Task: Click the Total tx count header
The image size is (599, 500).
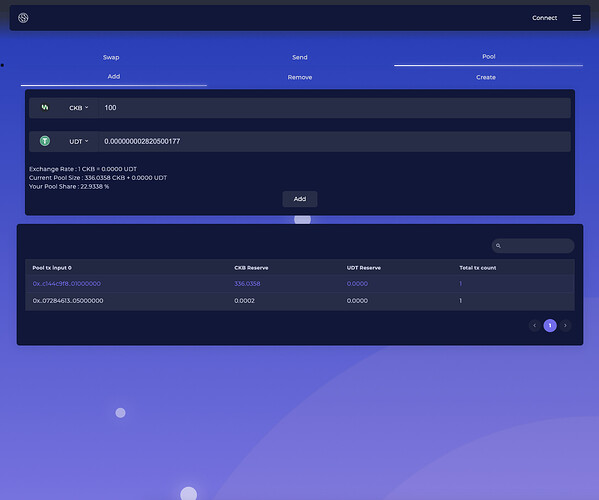Action: point(478,268)
